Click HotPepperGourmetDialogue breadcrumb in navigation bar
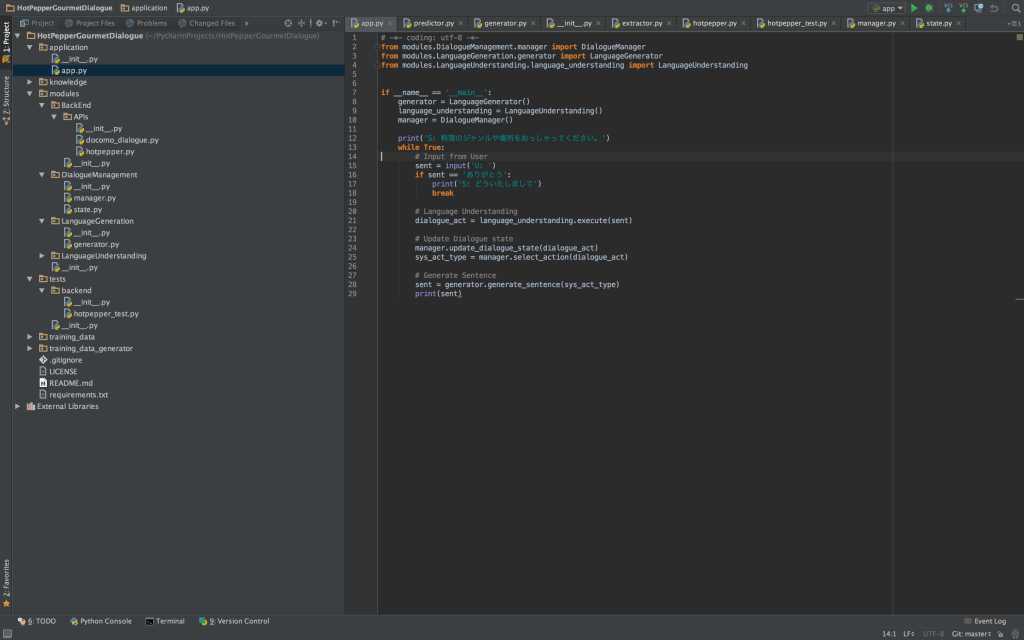Screen dimensions: 1024x640 point(59,8)
